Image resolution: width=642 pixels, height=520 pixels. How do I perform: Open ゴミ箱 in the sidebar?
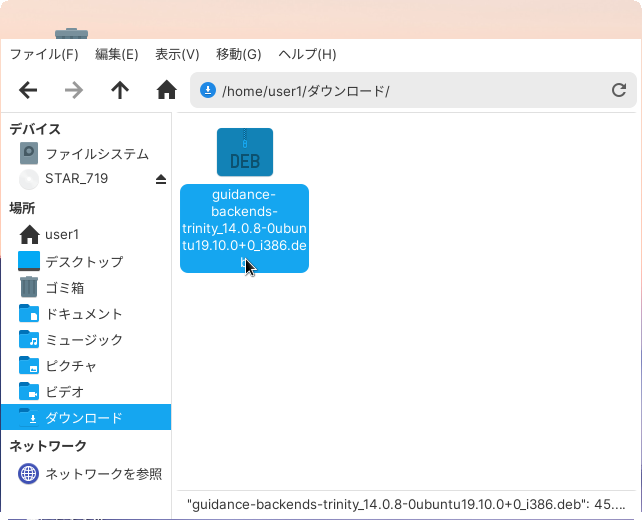pyautogui.click(x=86, y=287)
